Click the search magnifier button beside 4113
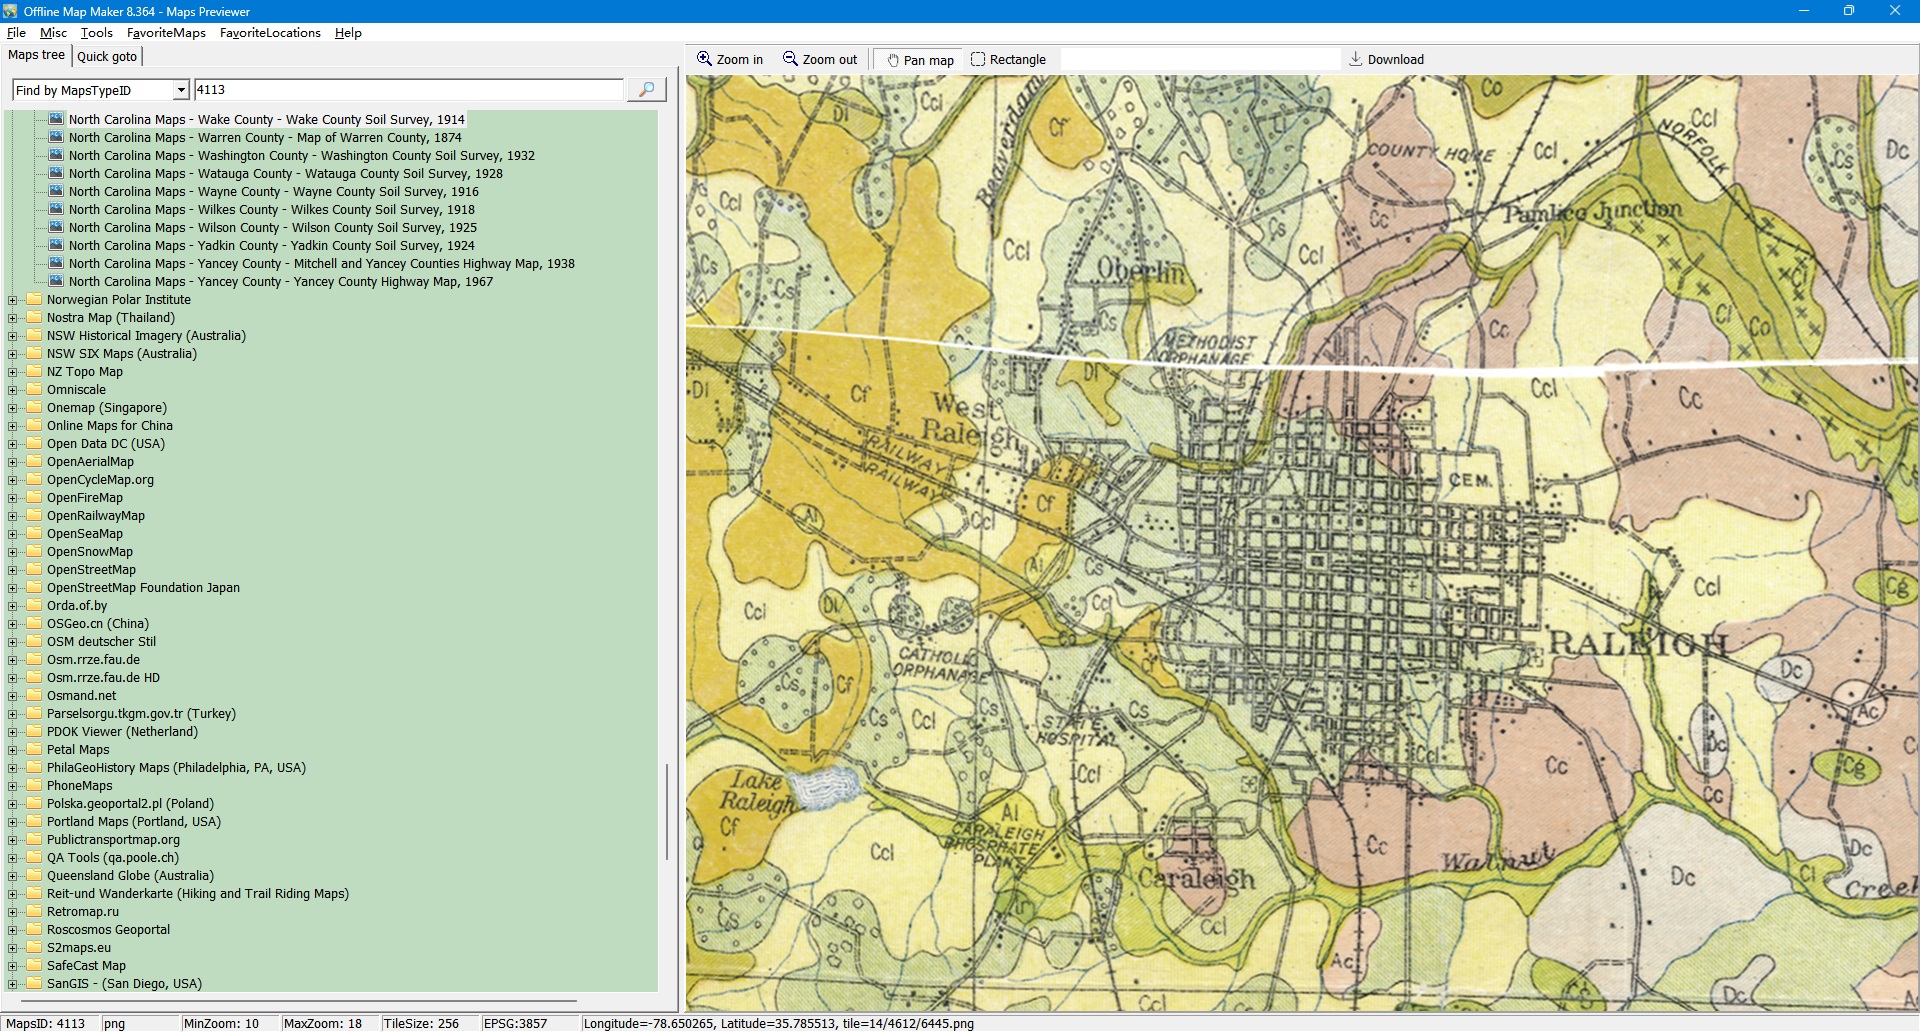Screen dimensions: 1920x1032 pos(646,90)
